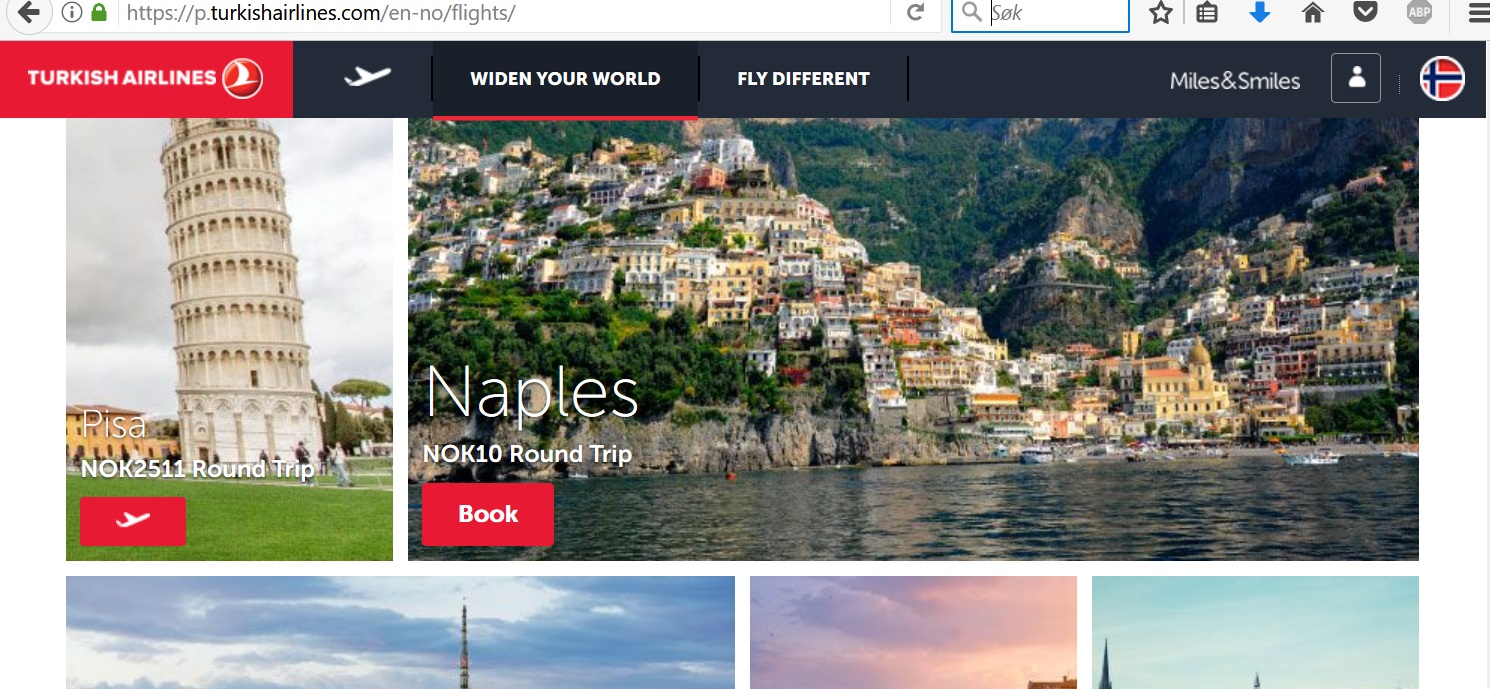
Task: Click the Miles&Smiles link
Action: (x=1235, y=81)
